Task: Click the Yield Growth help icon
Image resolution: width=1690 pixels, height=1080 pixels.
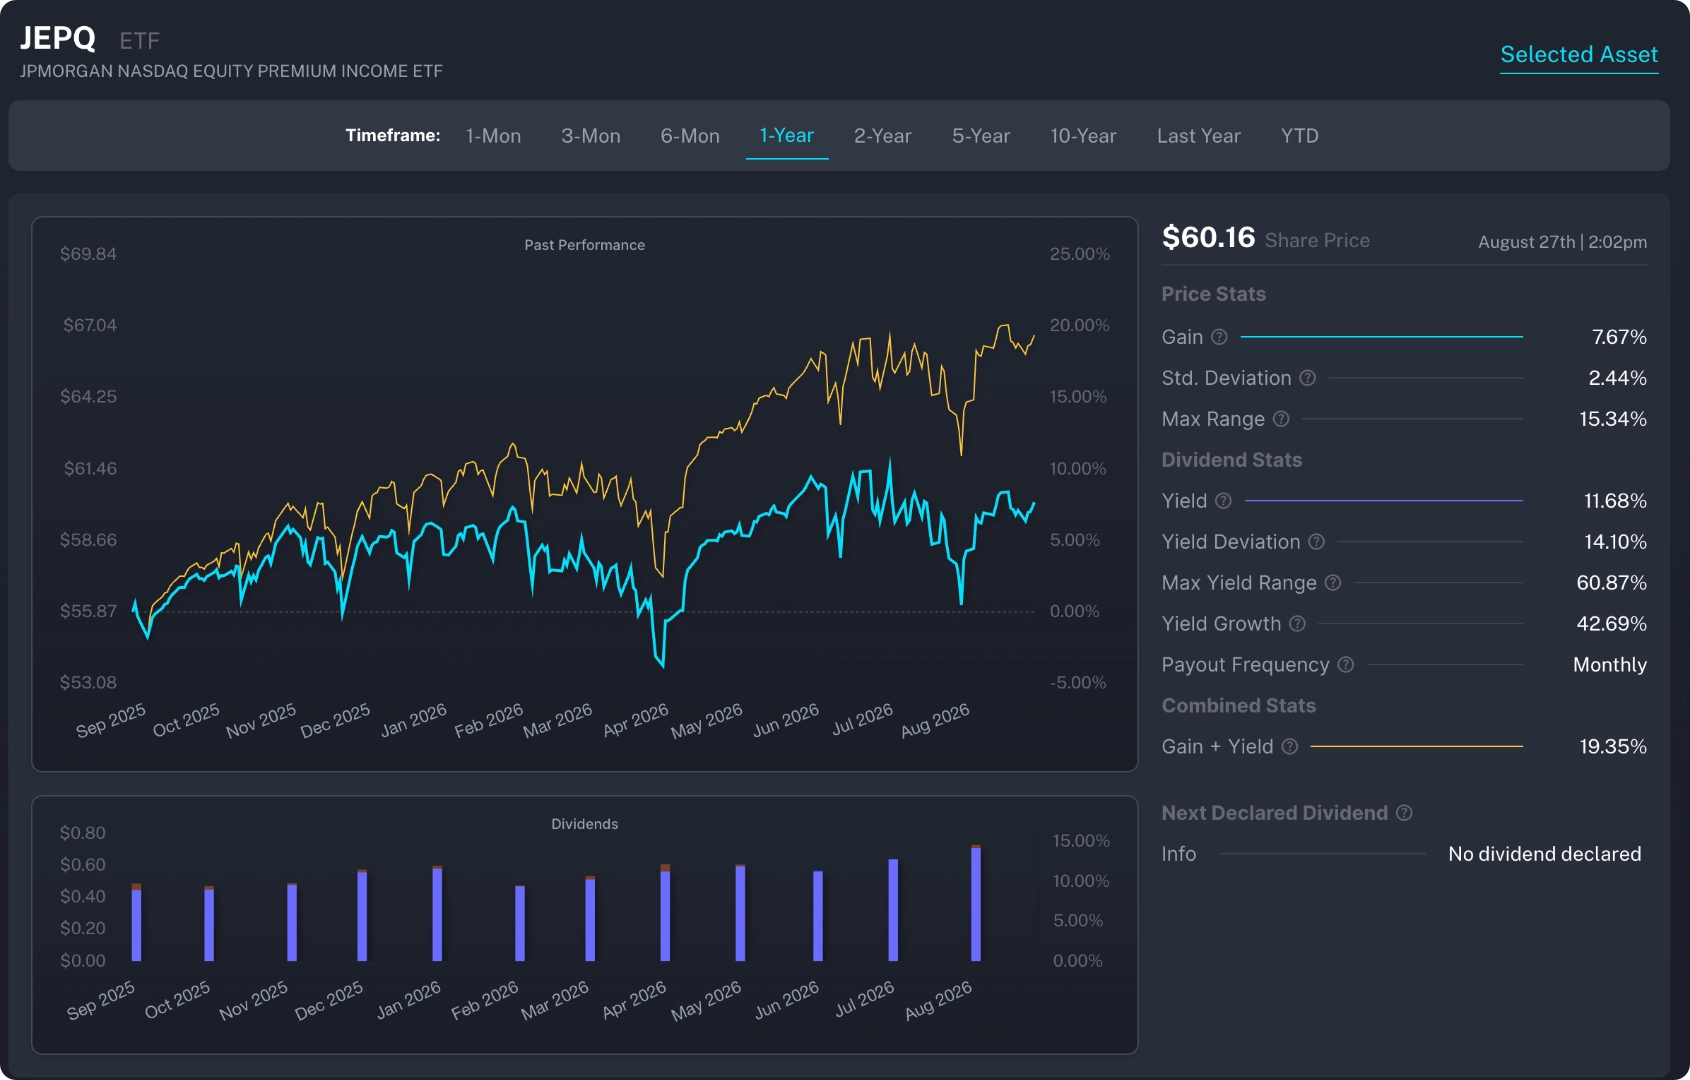Action: coord(1297,624)
